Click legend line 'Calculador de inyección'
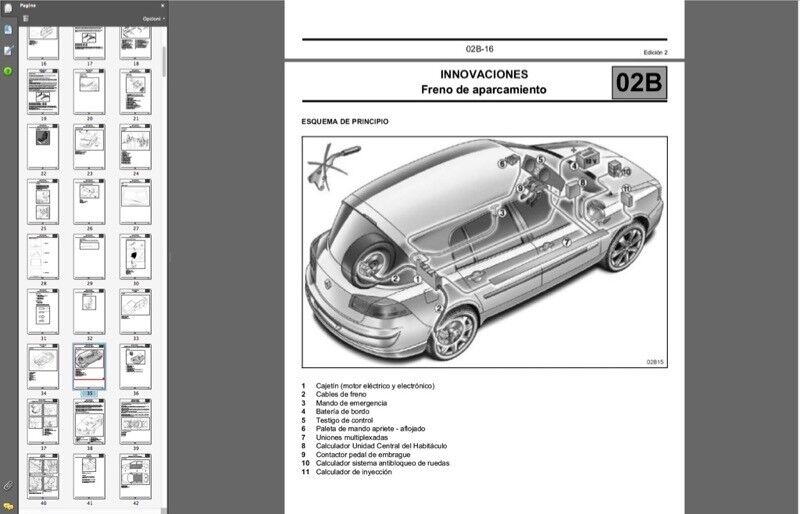Viewport: 800px width, 514px height. click(354, 472)
